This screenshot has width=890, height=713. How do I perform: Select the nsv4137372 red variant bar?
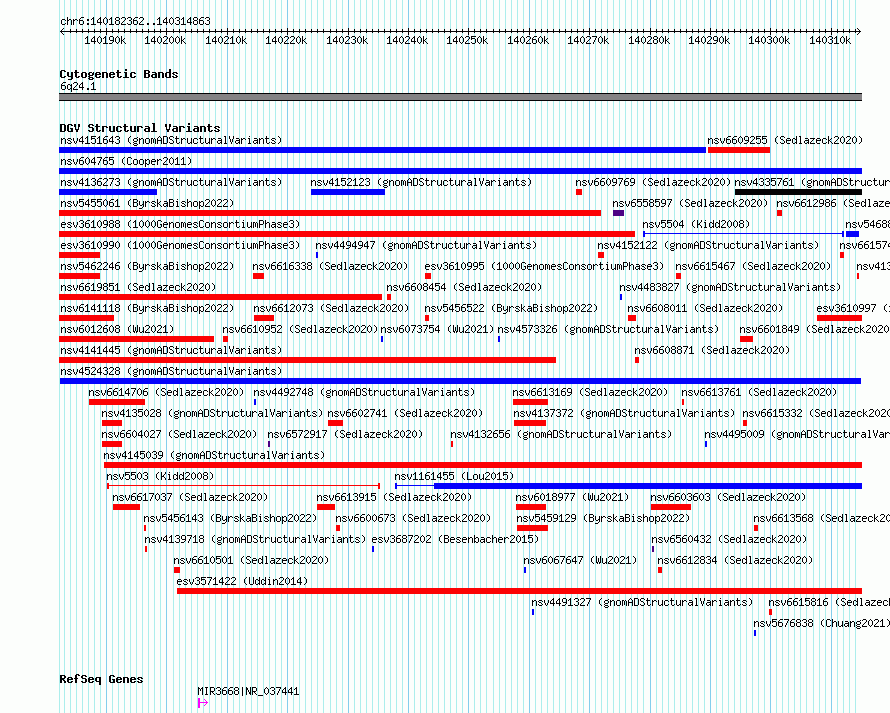pyautogui.click(x=530, y=423)
